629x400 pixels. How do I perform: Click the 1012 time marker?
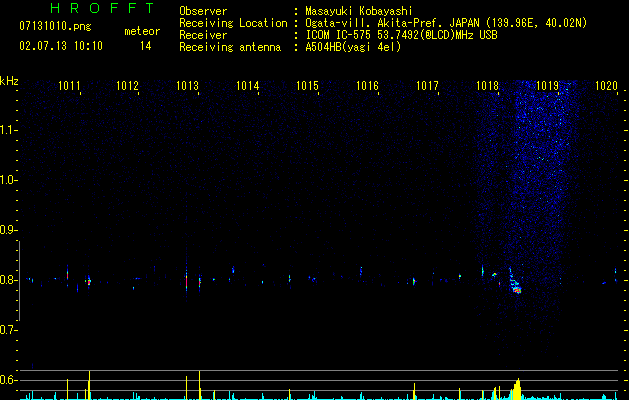click(127, 86)
